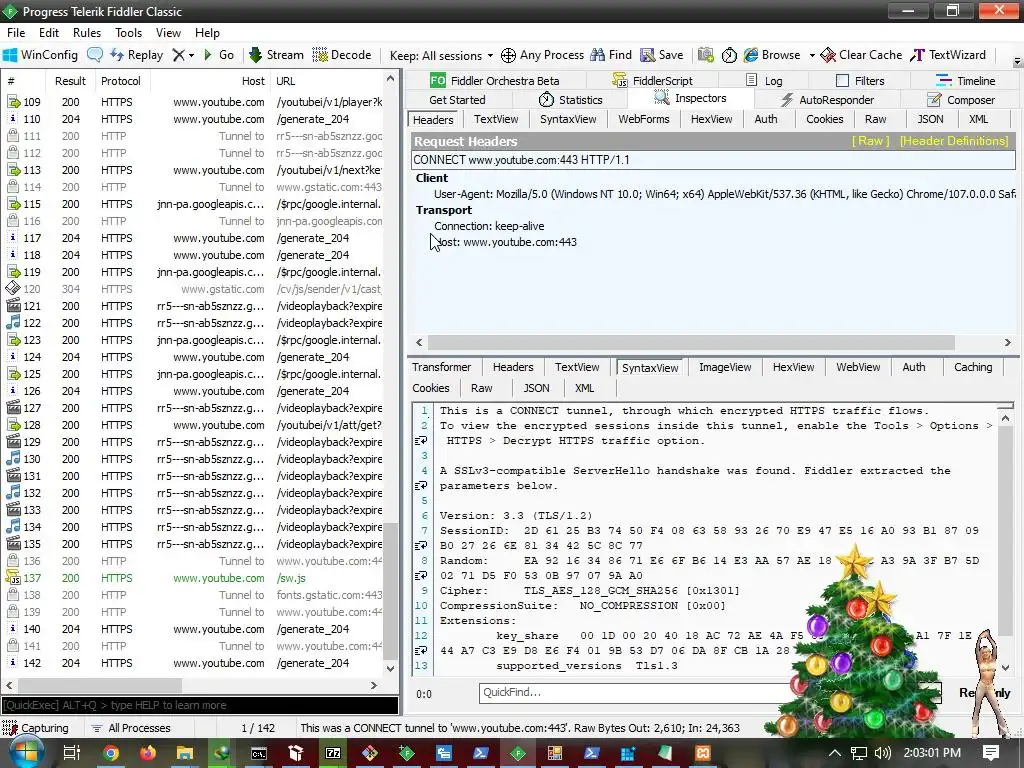This screenshot has height=768, width=1024.
Task: Open the Get Started tab
Action: pyautogui.click(x=457, y=100)
